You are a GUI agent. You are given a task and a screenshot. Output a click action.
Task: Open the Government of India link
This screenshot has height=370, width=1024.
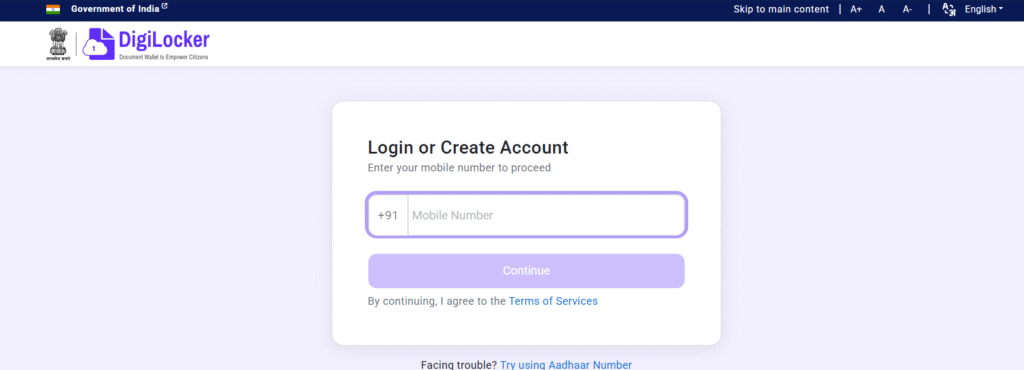116,9
